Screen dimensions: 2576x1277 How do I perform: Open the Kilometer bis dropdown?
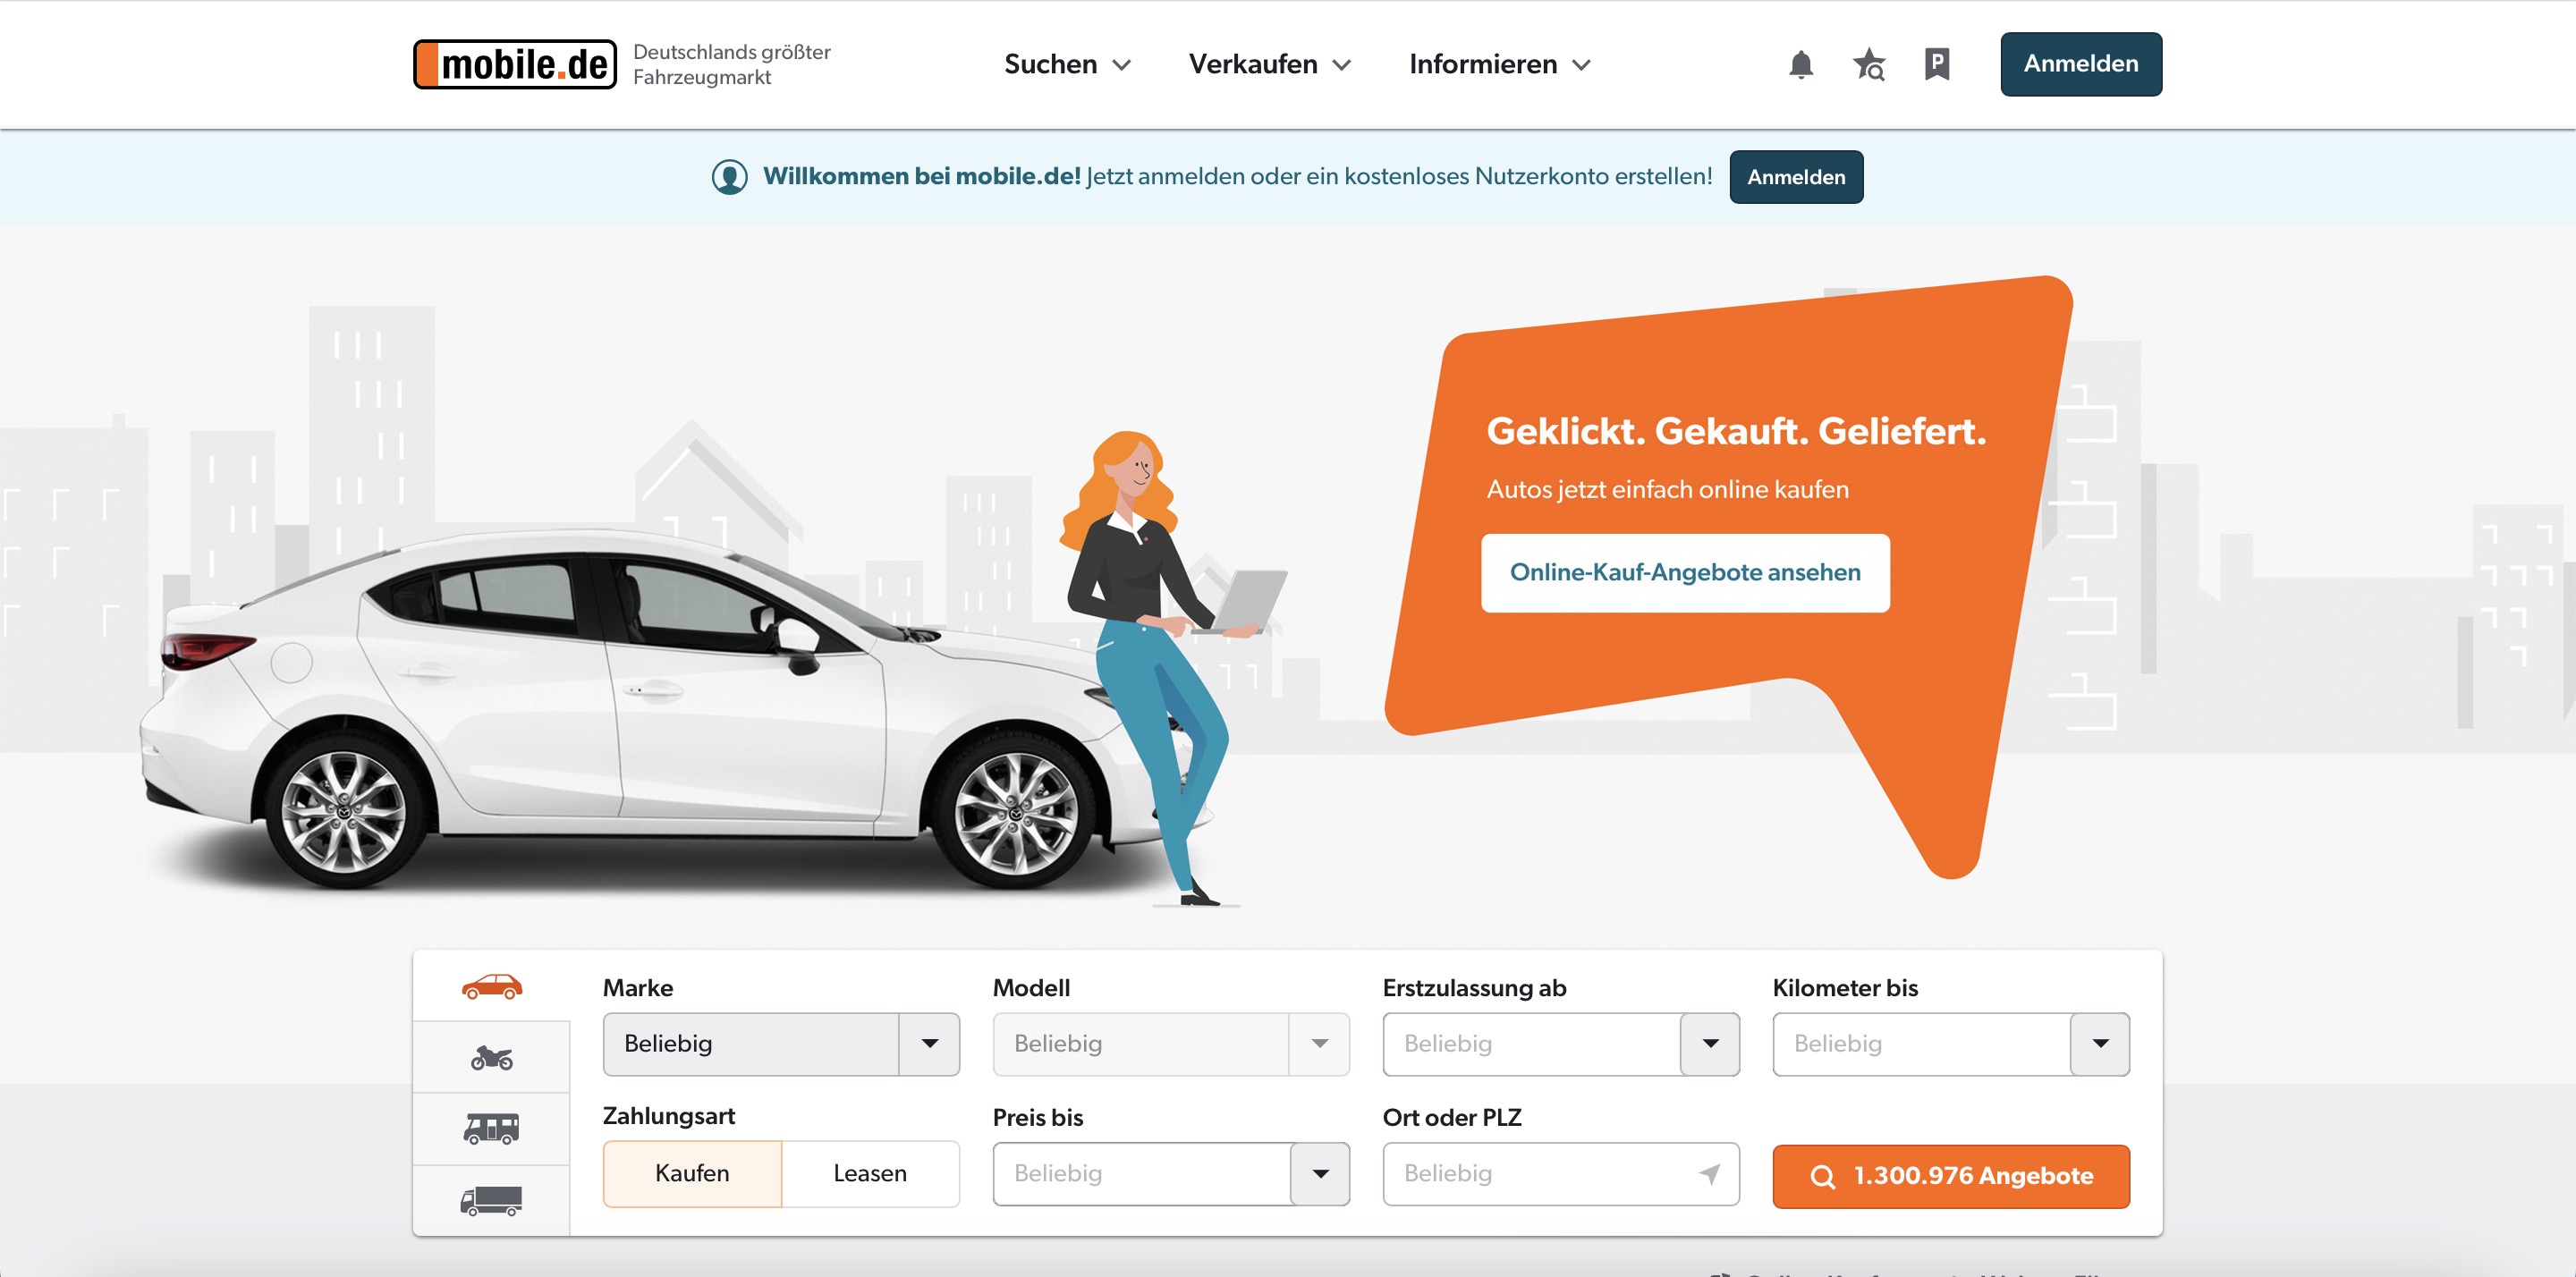pos(1951,1044)
